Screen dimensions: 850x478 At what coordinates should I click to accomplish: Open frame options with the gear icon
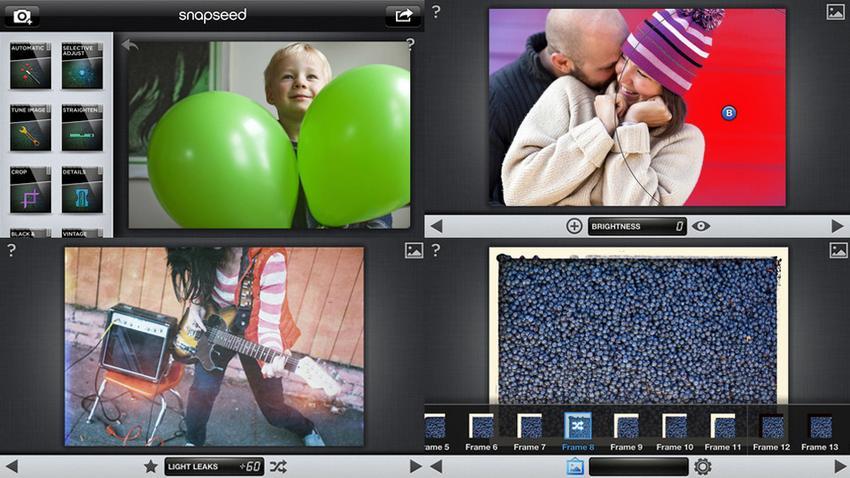click(x=702, y=466)
